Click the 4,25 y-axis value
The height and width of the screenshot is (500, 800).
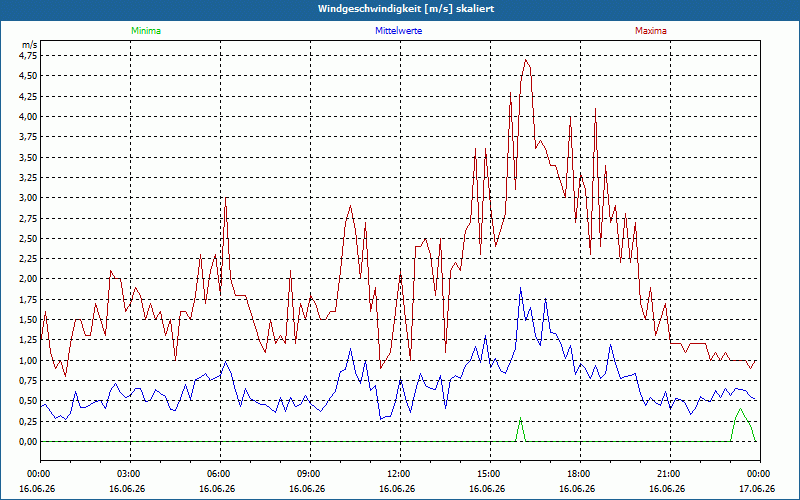(x=28, y=96)
